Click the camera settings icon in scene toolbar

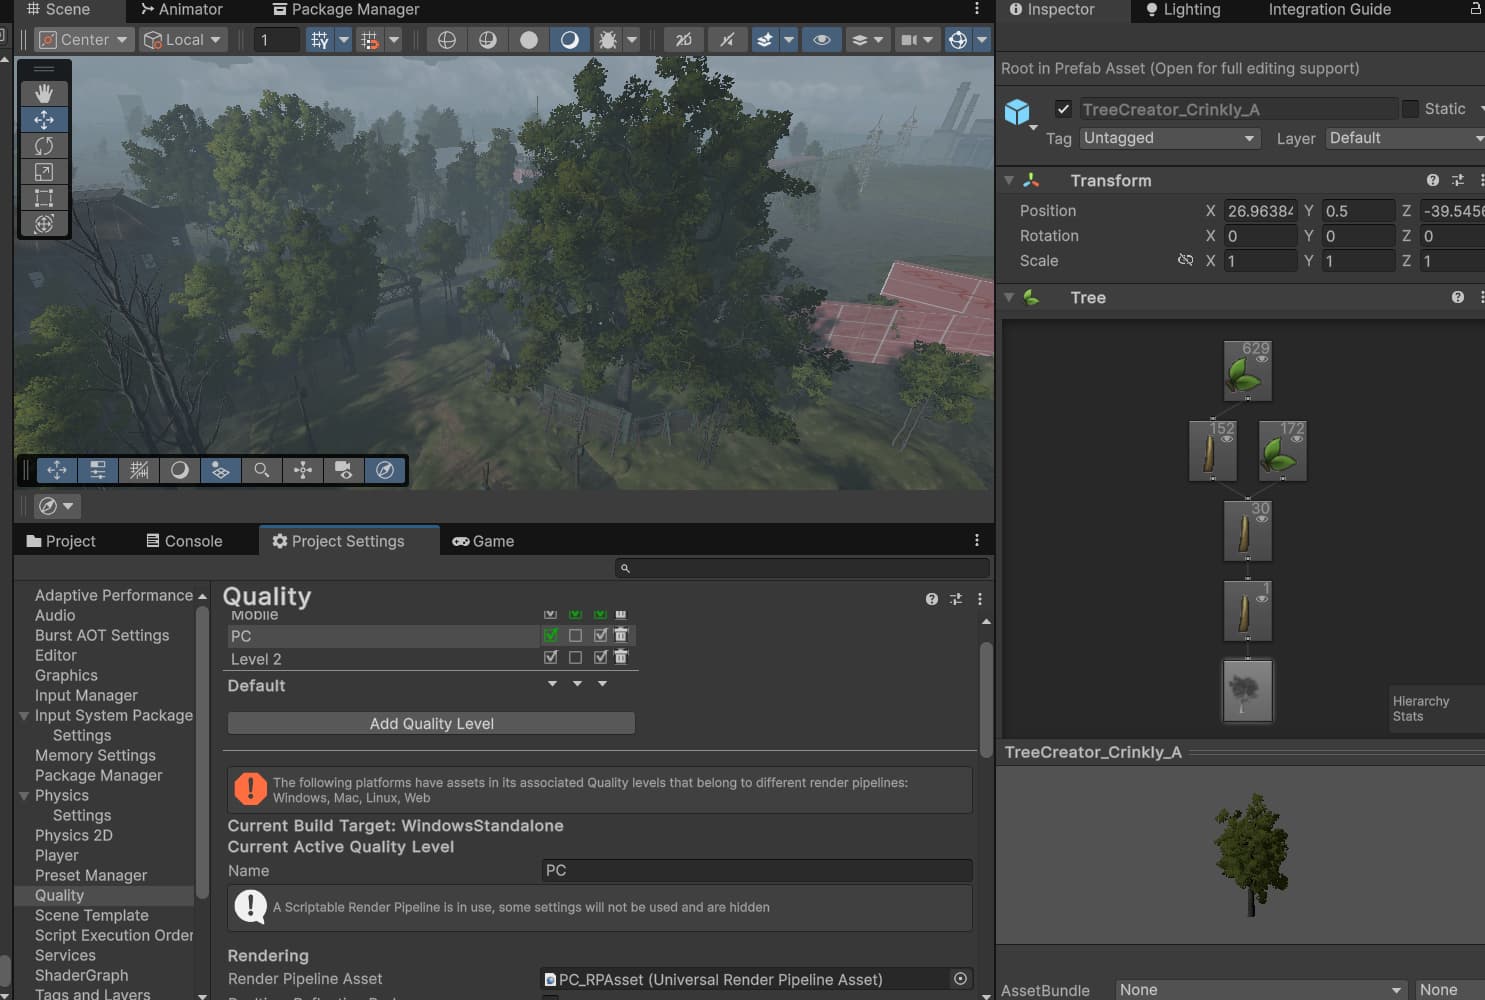[x=911, y=39]
